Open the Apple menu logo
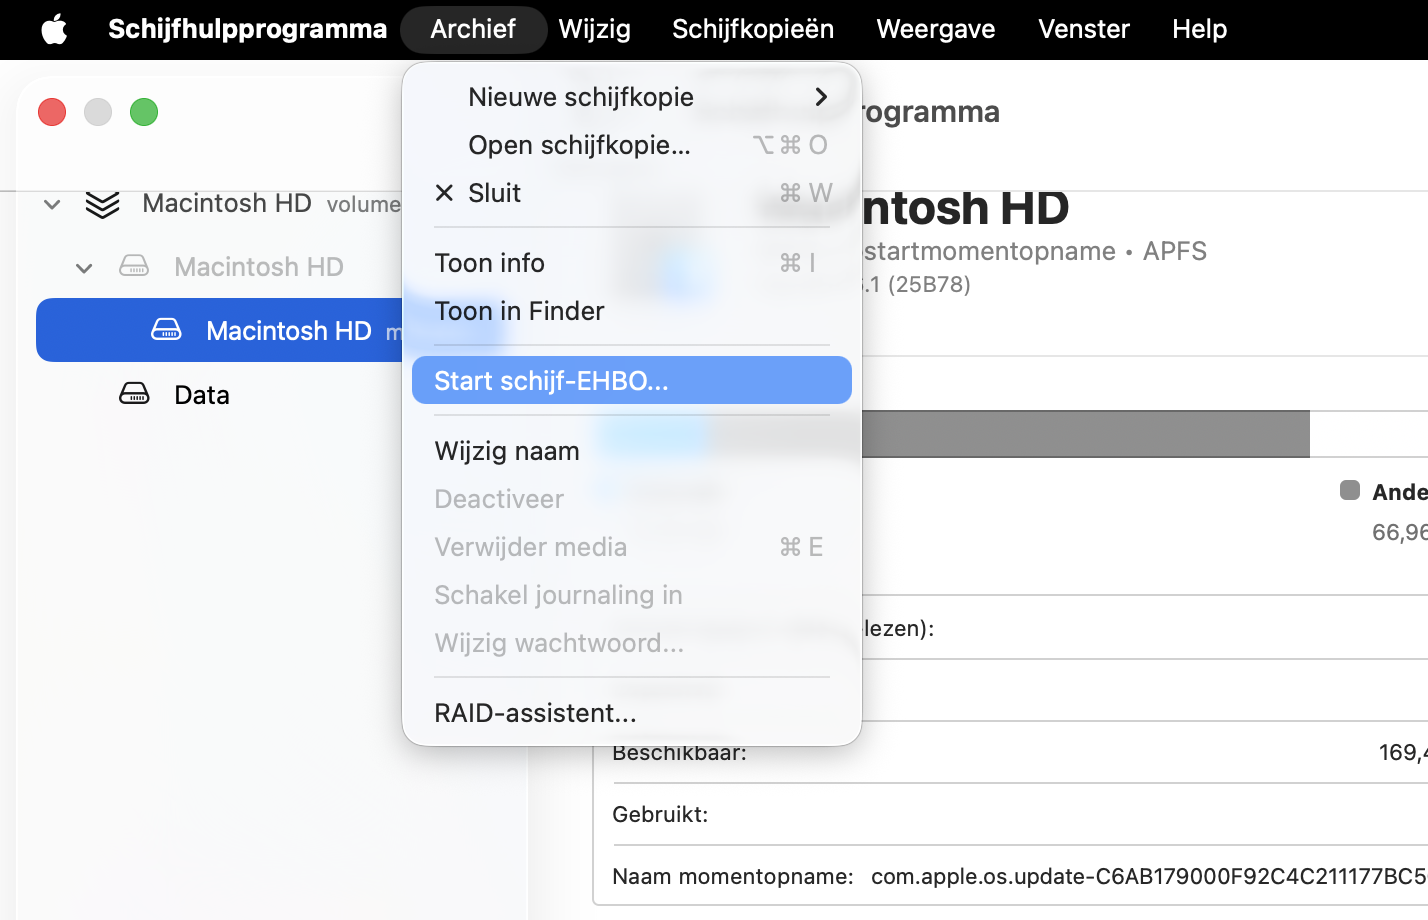1428x920 pixels. 54,29
